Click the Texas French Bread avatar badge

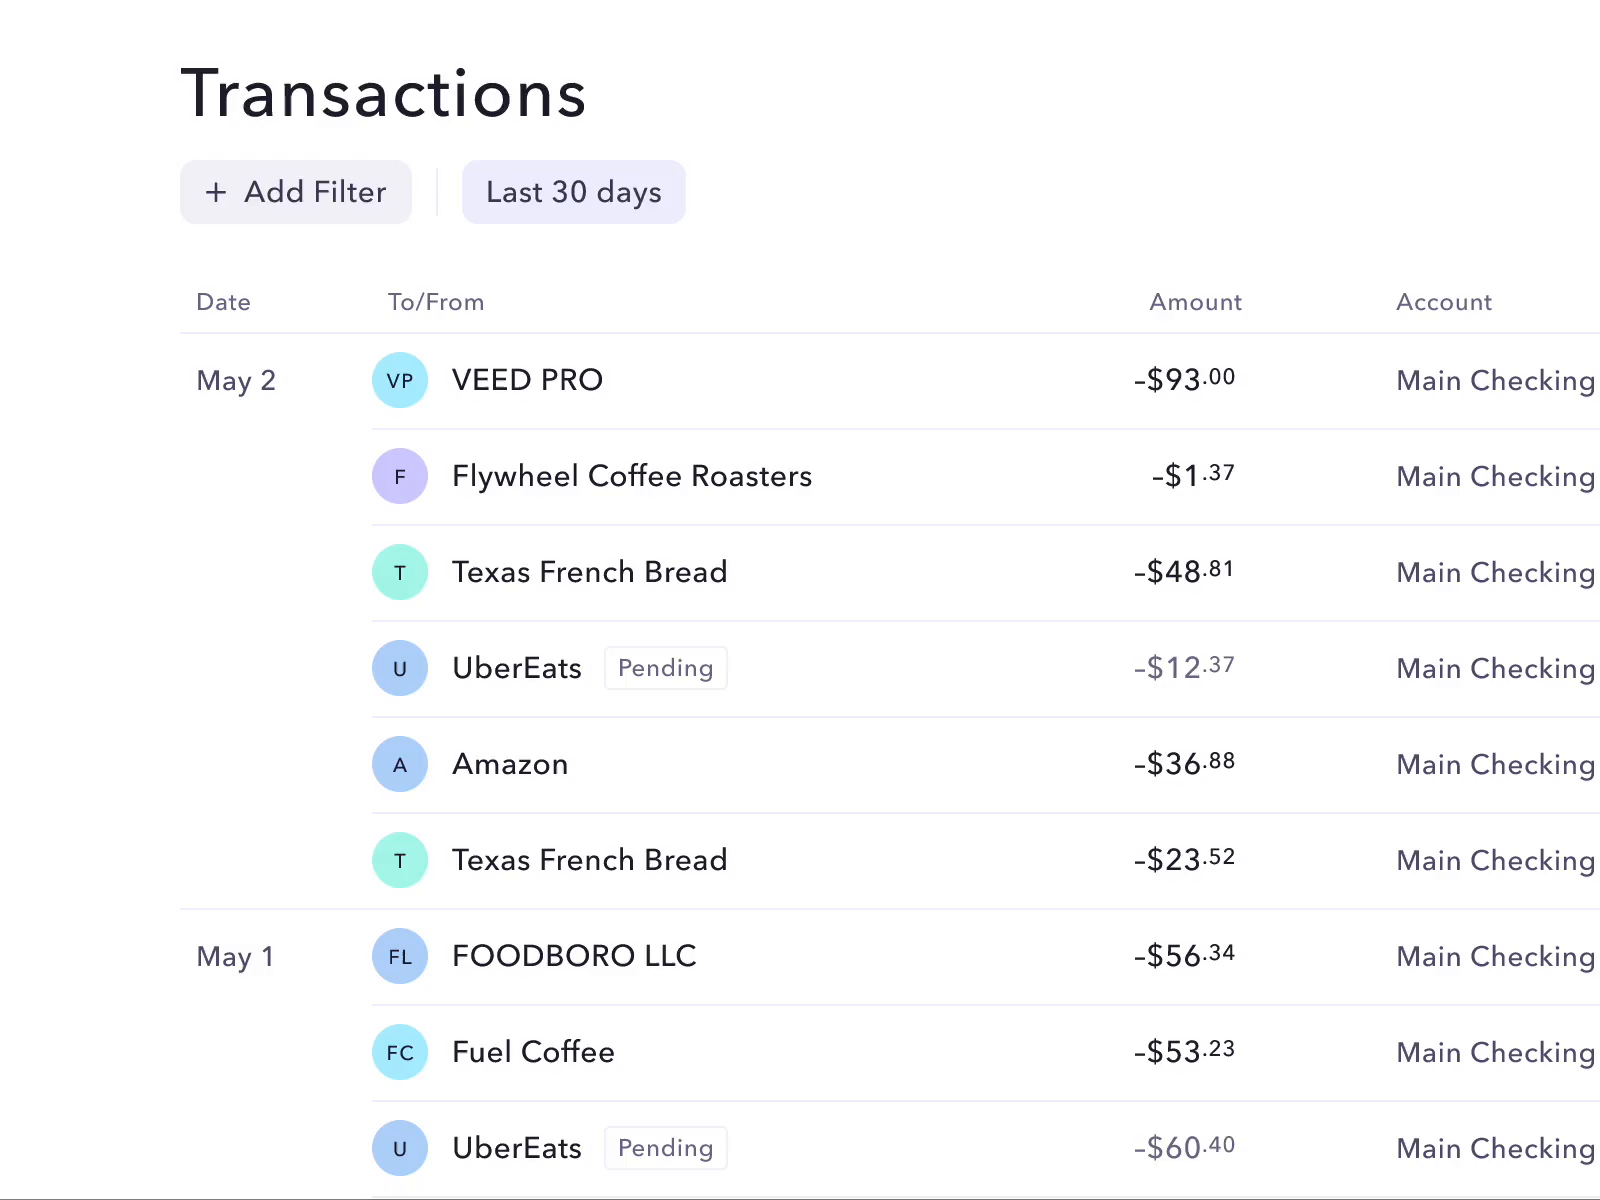[x=400, y=572]
